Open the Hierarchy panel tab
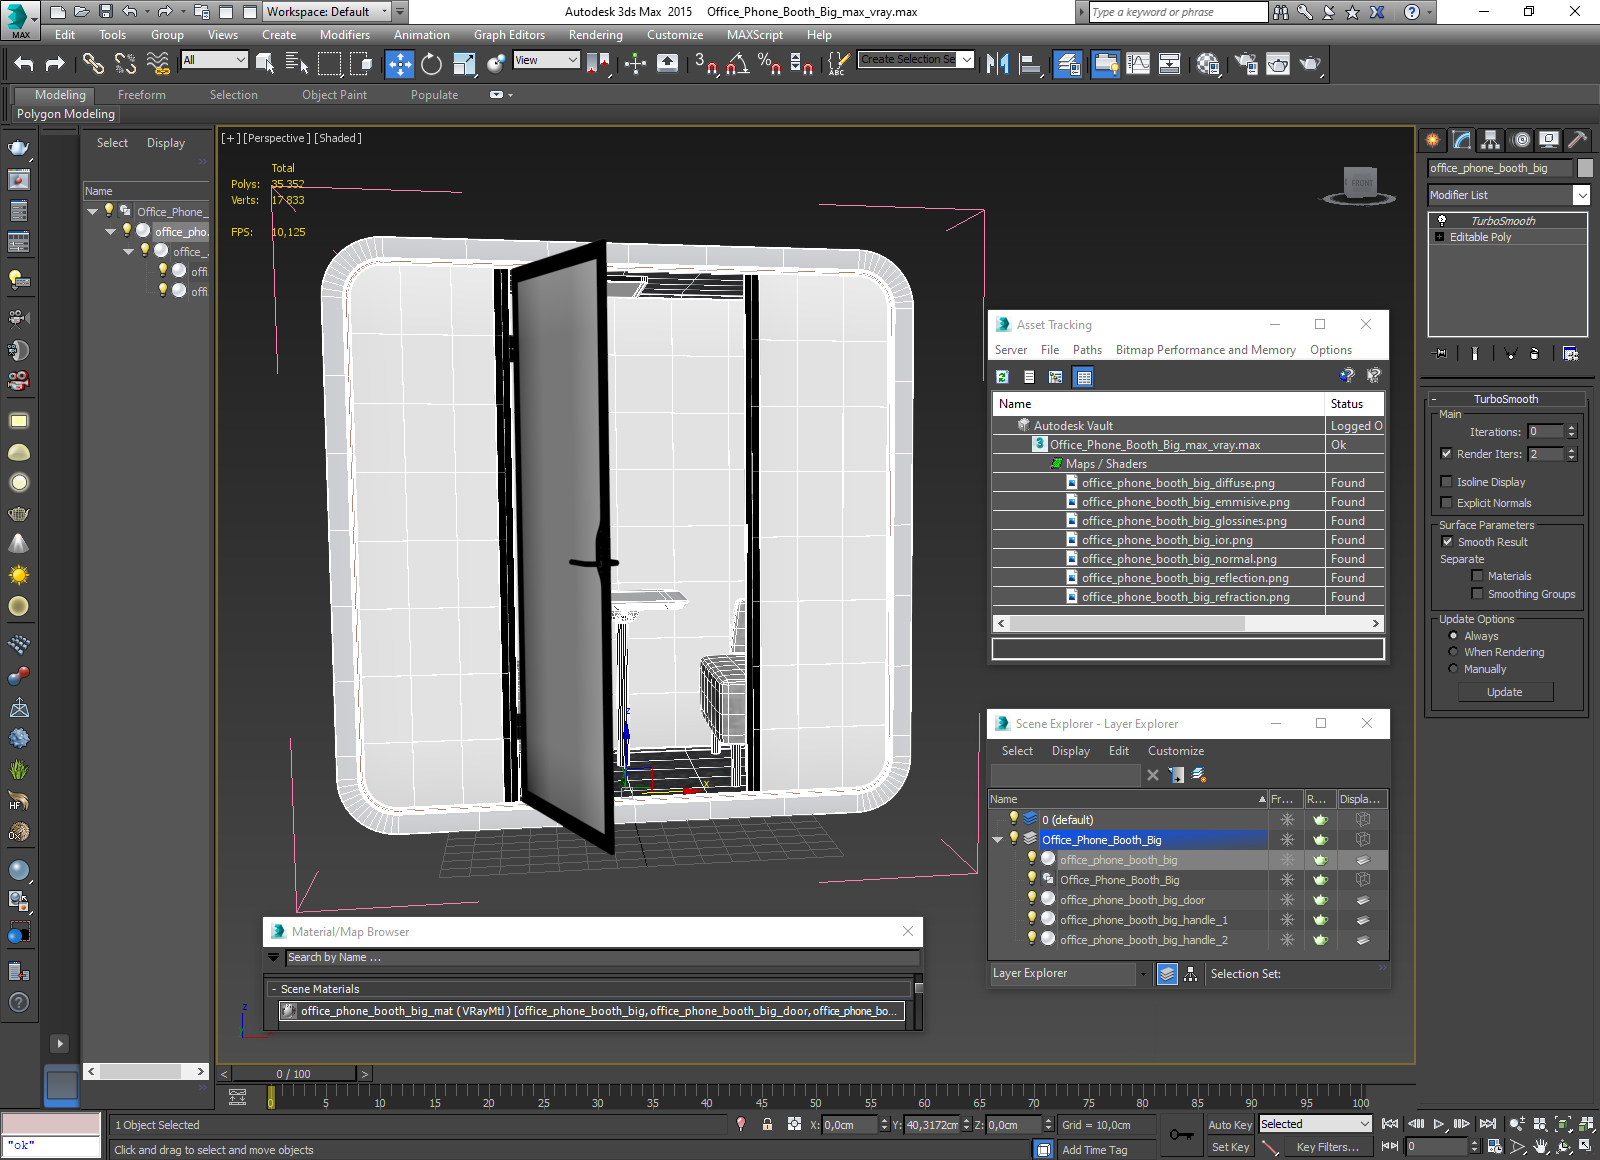 tap(1491, 140)
